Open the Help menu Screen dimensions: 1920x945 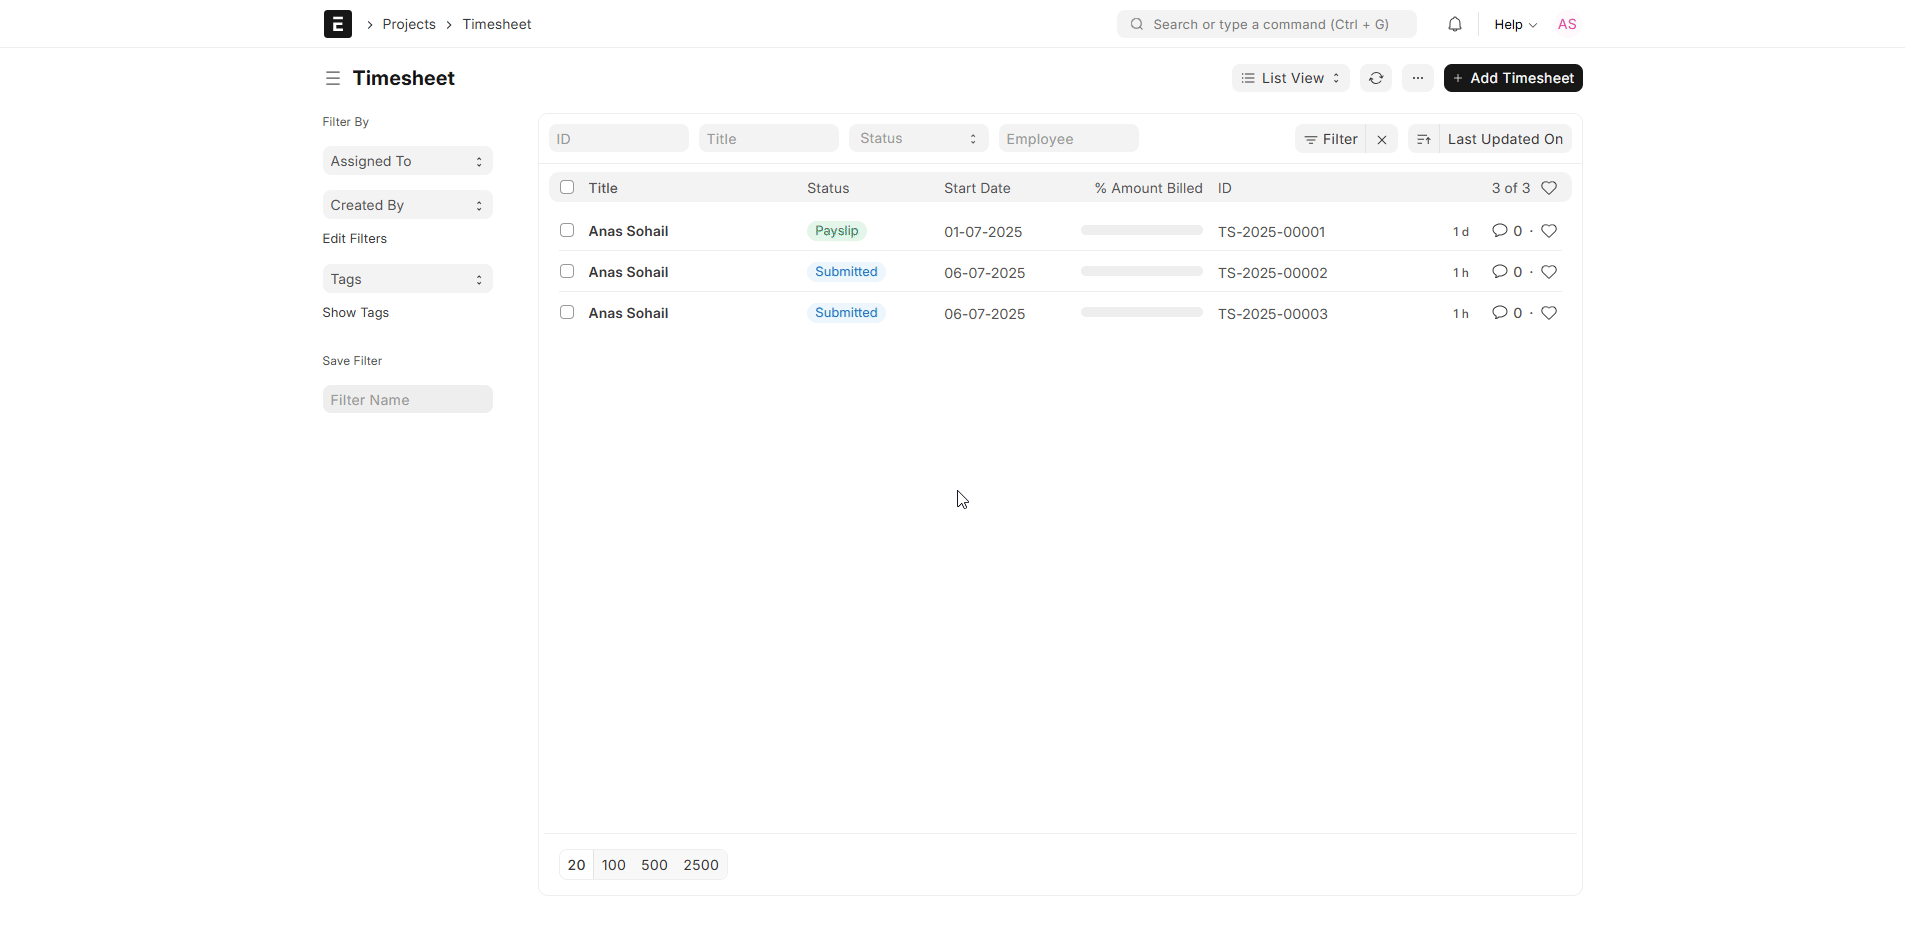(x=1514, y=24)
